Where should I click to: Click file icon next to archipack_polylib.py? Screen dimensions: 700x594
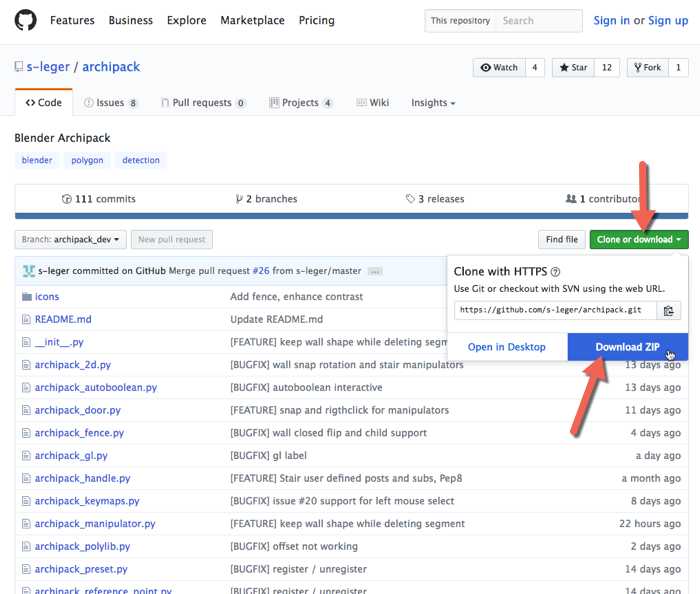pos(26,546)
